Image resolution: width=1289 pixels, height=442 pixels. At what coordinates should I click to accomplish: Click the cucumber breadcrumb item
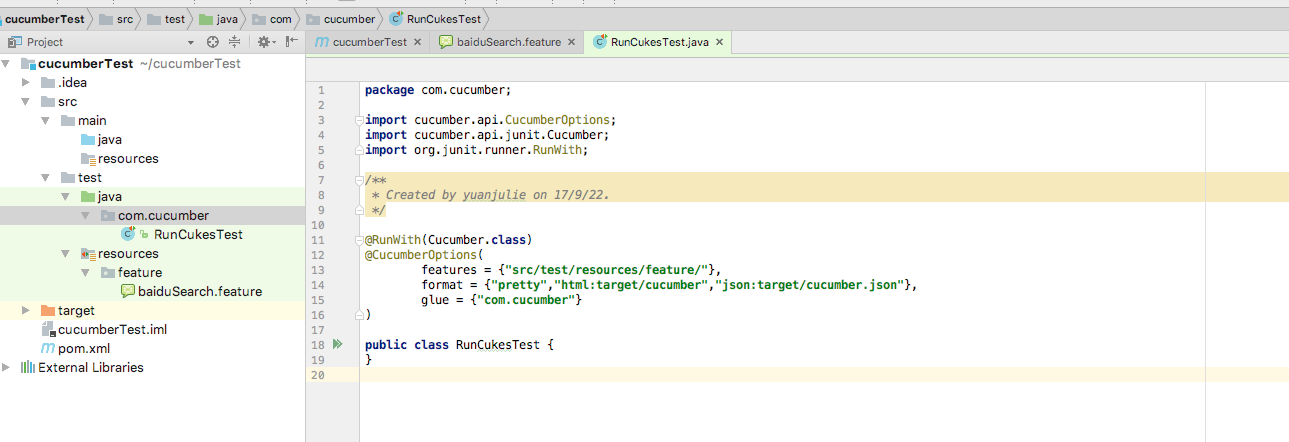[342, 18]
